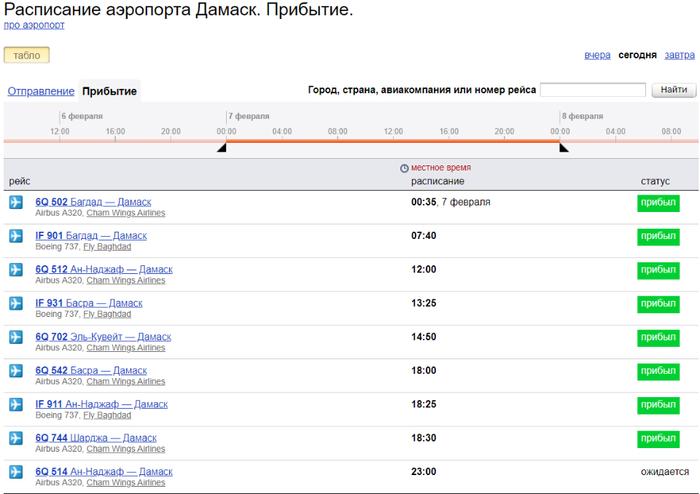Click the left black timeline range marker
This screenshot has height=494, width=700.
click(222, 148)
